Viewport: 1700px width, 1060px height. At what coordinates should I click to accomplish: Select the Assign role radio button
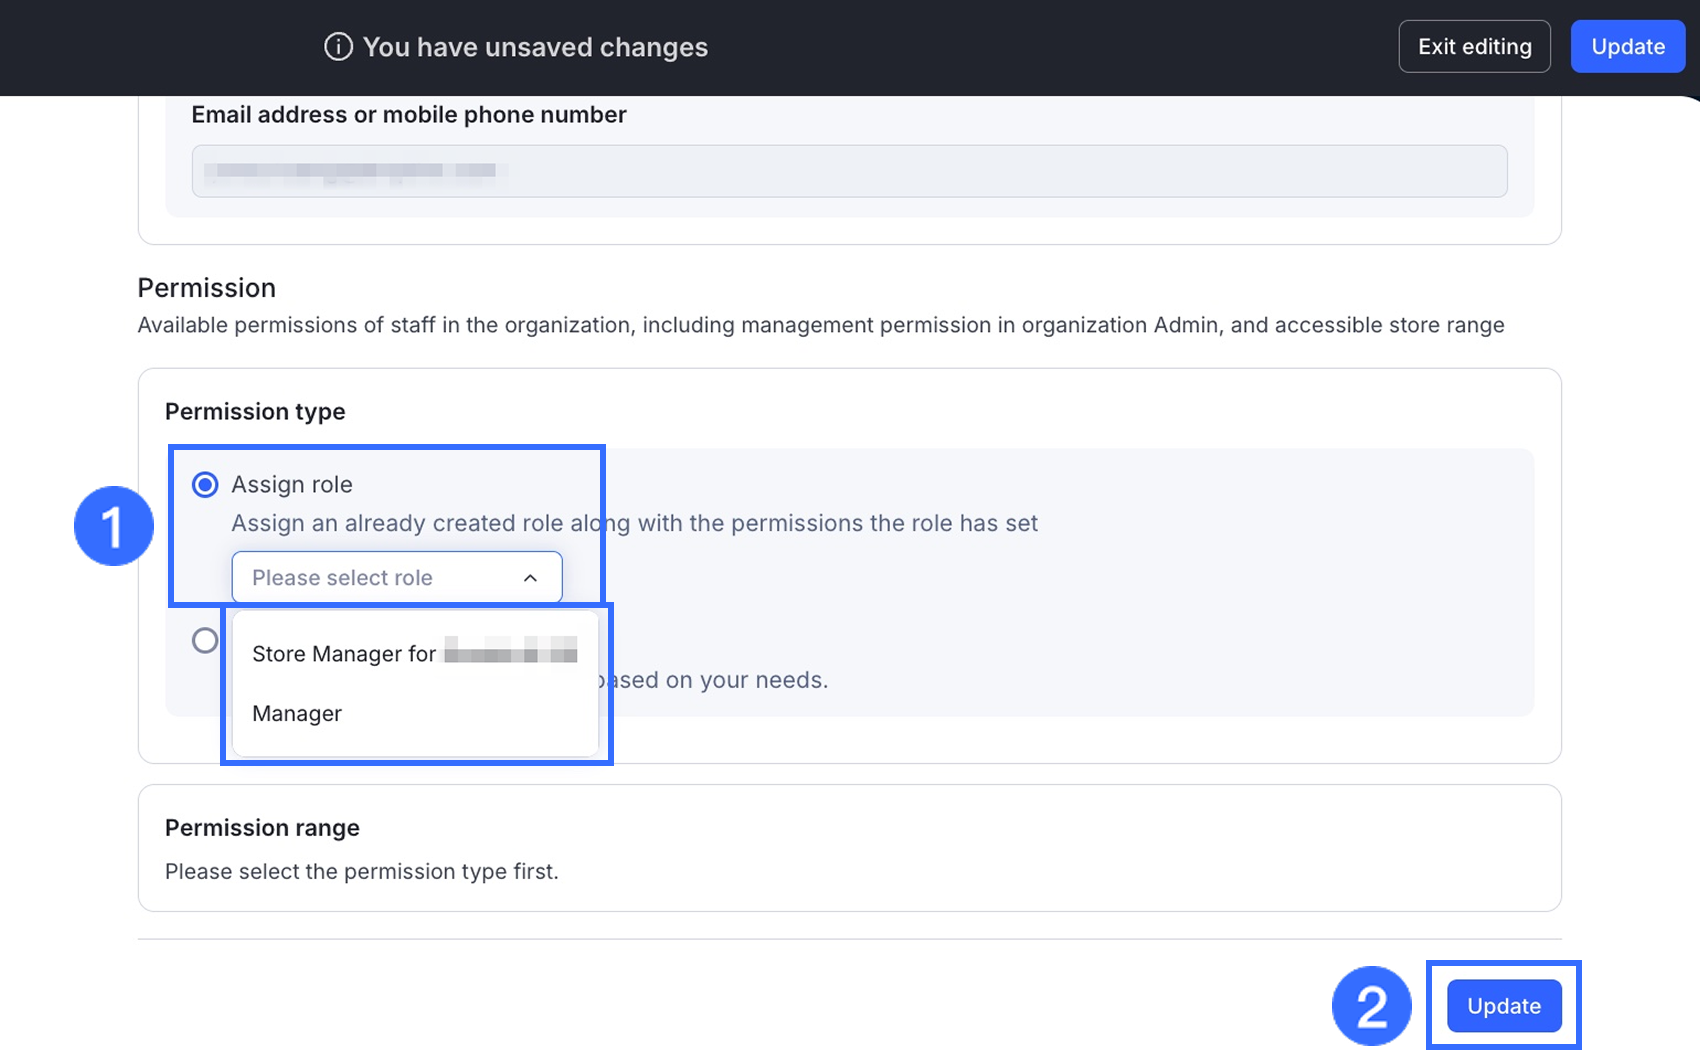click(x=205, y=485)
